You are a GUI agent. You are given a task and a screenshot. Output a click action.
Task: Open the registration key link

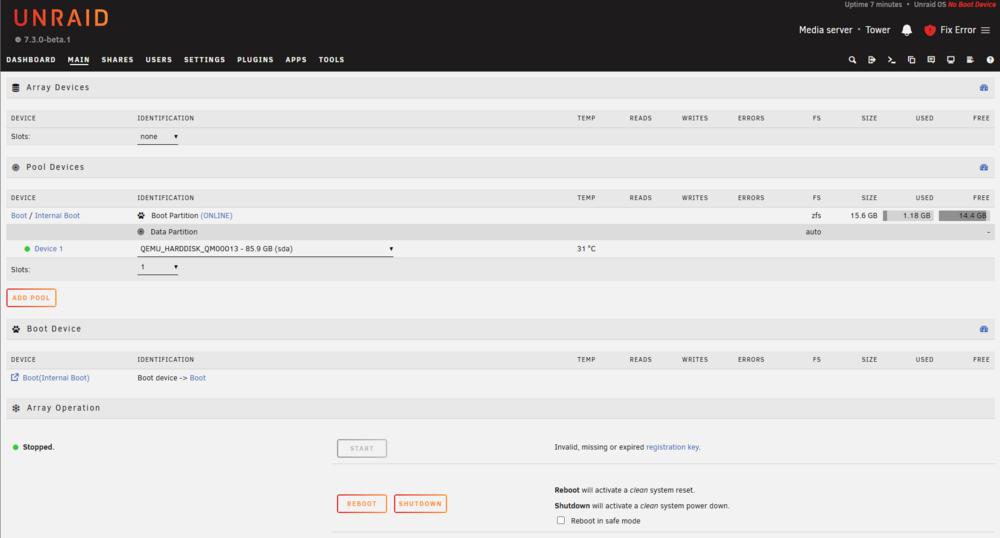(x=673, y=447)
